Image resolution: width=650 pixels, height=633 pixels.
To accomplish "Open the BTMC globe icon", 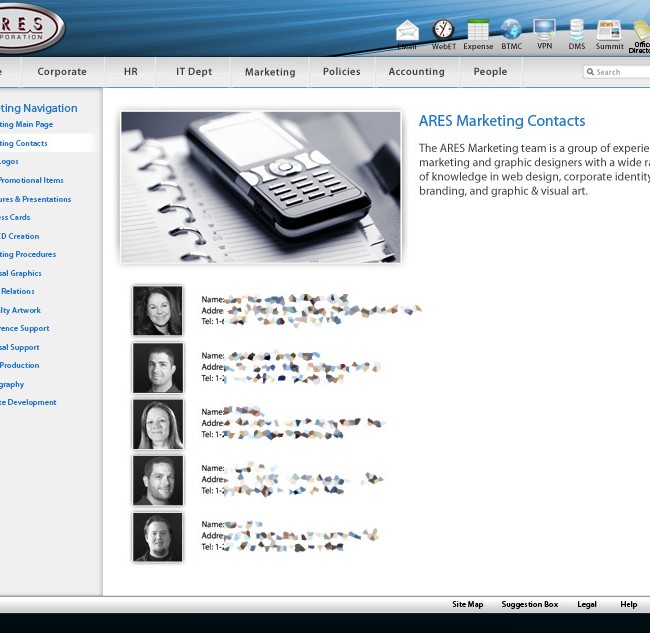I will (x=511, y=29).
